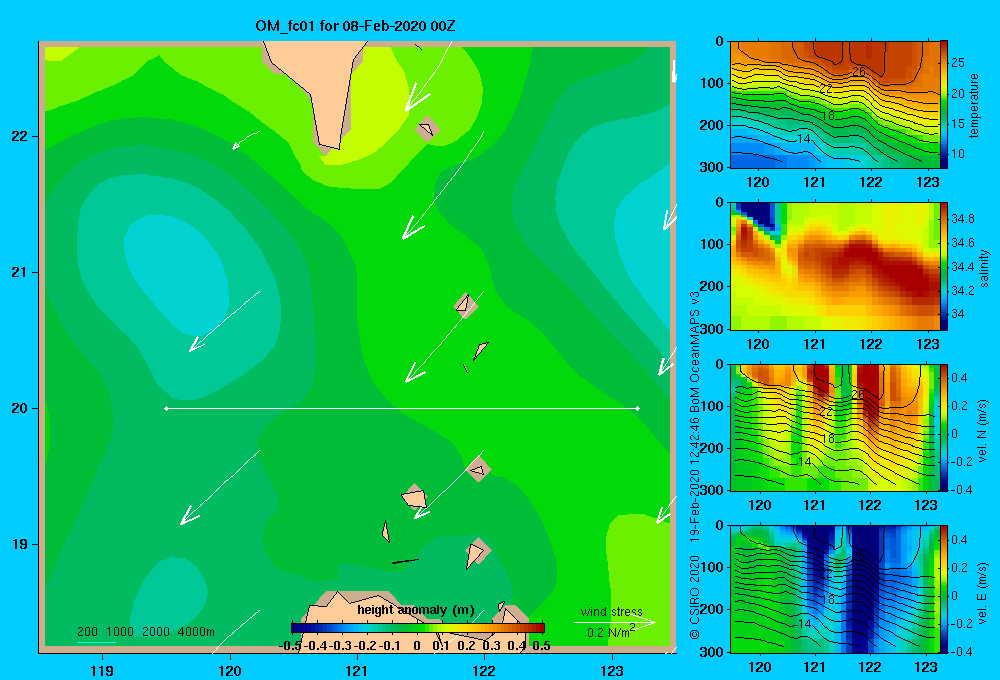Click the wind stress reference arrow
The height and width of the screenshot is (680, 1000).
click(x=615, y=622)
